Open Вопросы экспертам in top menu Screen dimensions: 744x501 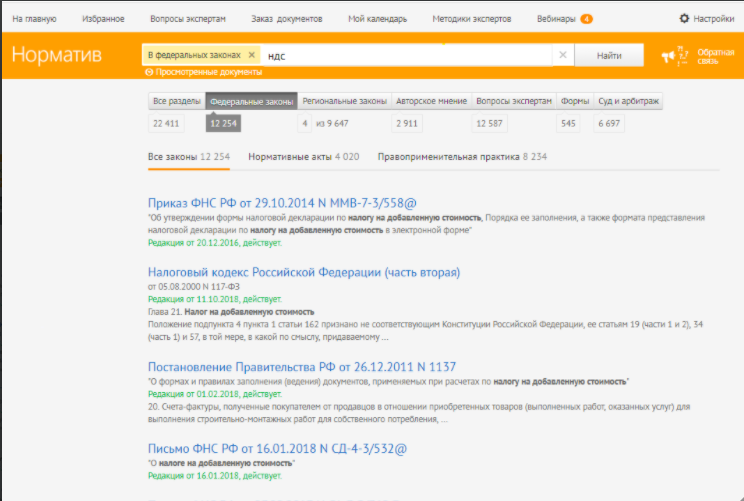click(188, 19)
